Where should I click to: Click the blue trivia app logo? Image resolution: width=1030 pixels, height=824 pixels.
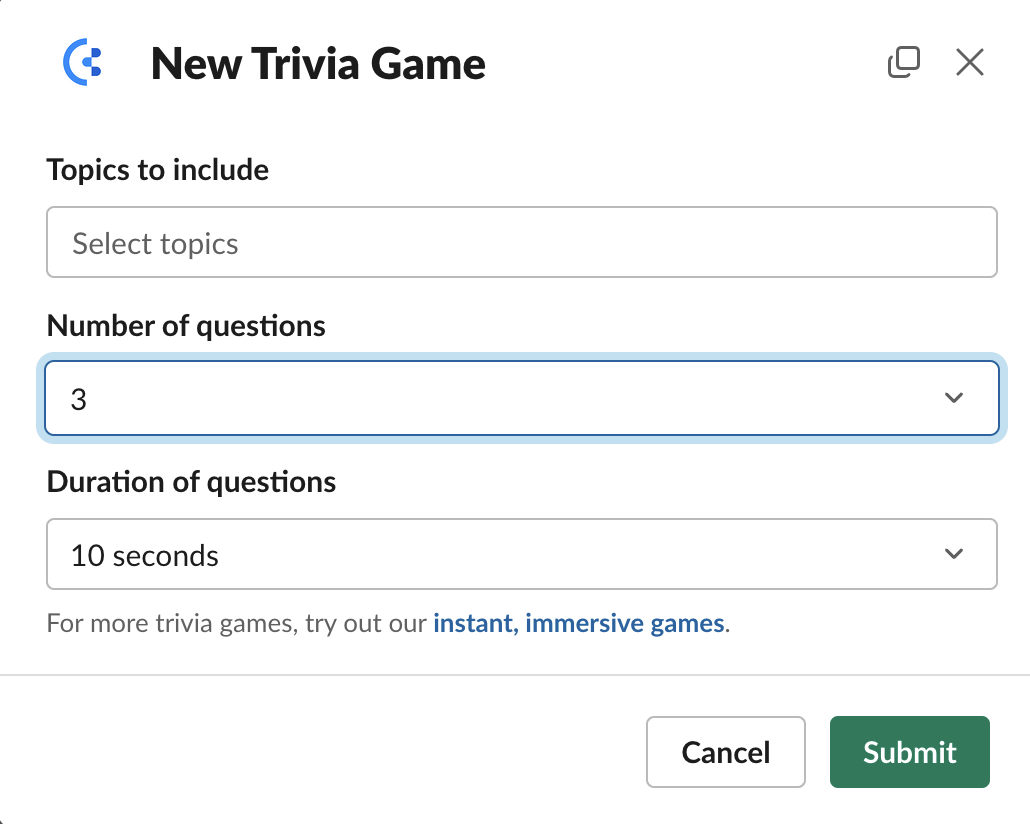82,62
